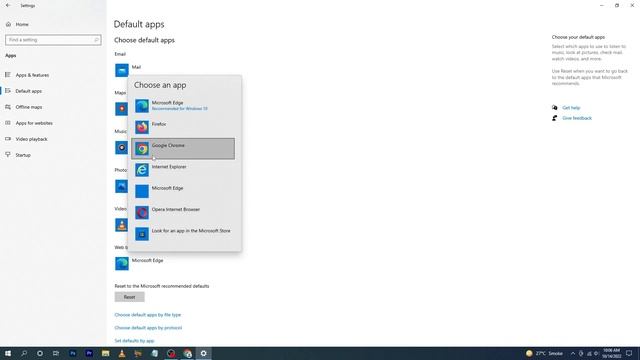Pick Internet Explorer from the app list
640x360 pixels.
coord(183,170)
